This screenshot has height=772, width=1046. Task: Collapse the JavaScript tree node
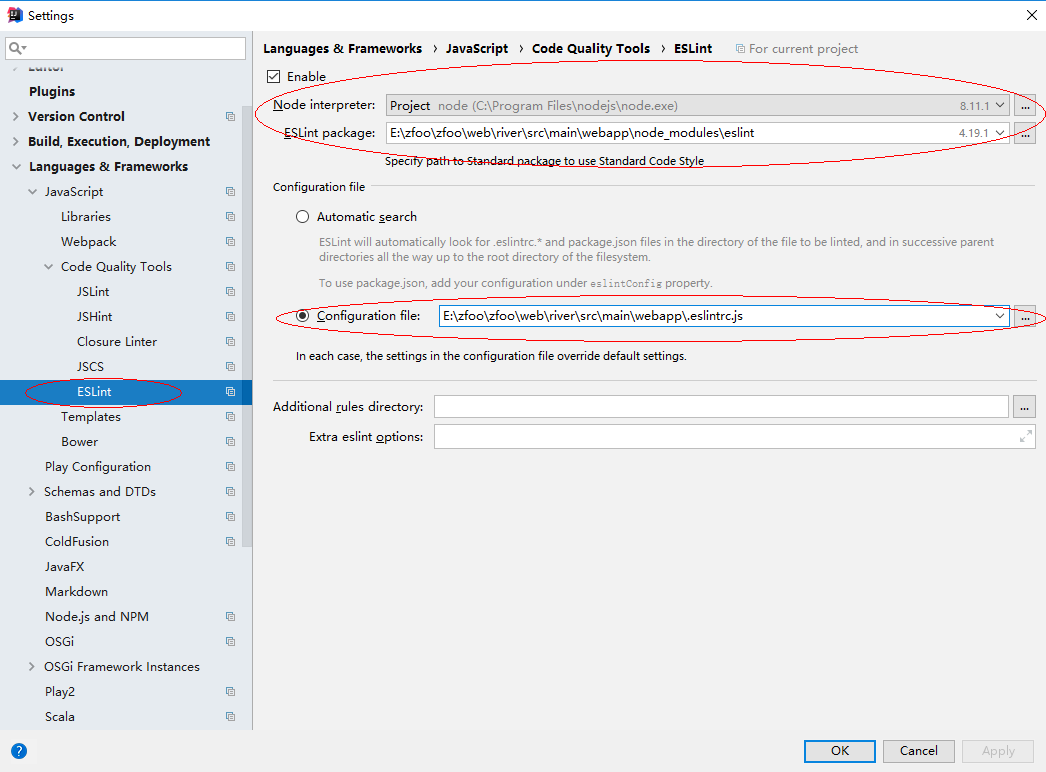point(33,191)
